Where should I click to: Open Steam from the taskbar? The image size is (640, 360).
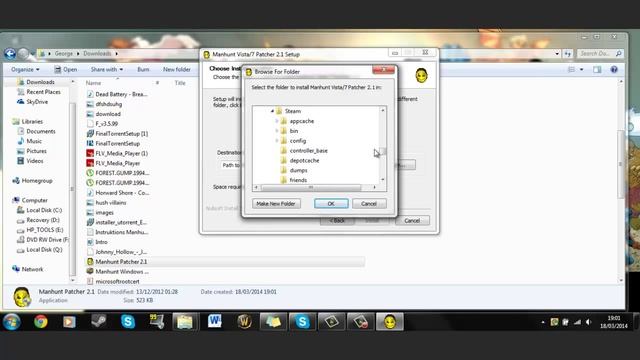click(98, 322)
